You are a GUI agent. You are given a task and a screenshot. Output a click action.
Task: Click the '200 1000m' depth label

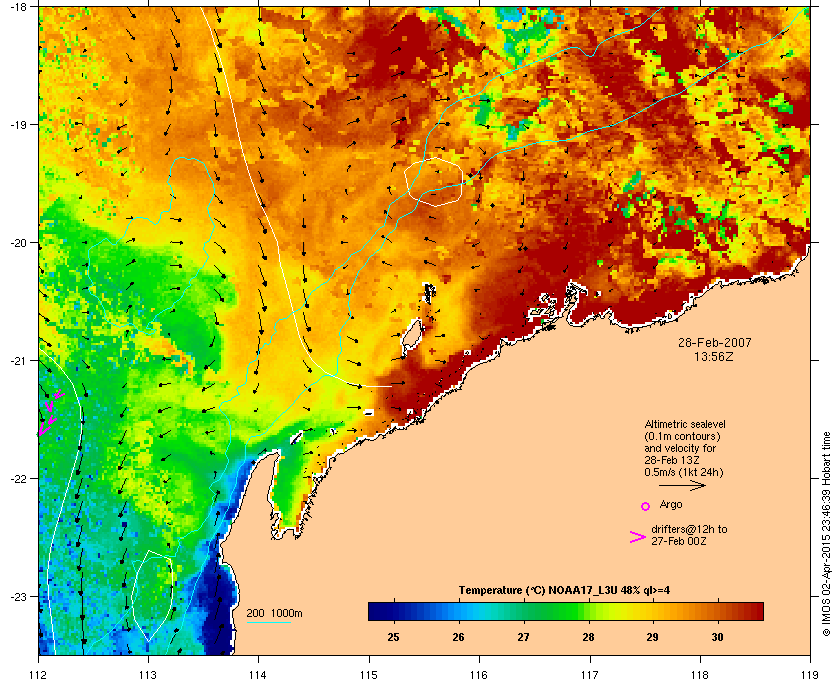[274, 614]
